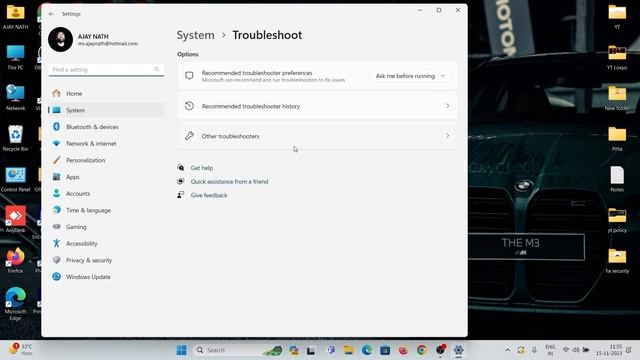Click the Give feedback link

click(x=209, y=196)
